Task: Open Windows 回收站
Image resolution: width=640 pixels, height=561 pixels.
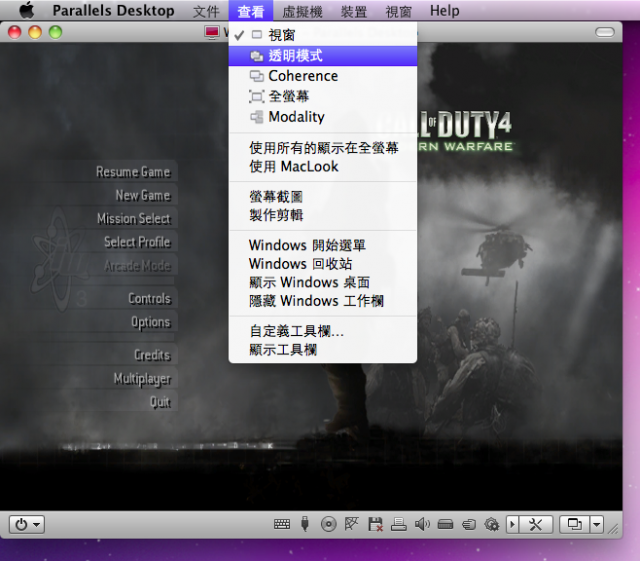Action: [323, 264]
